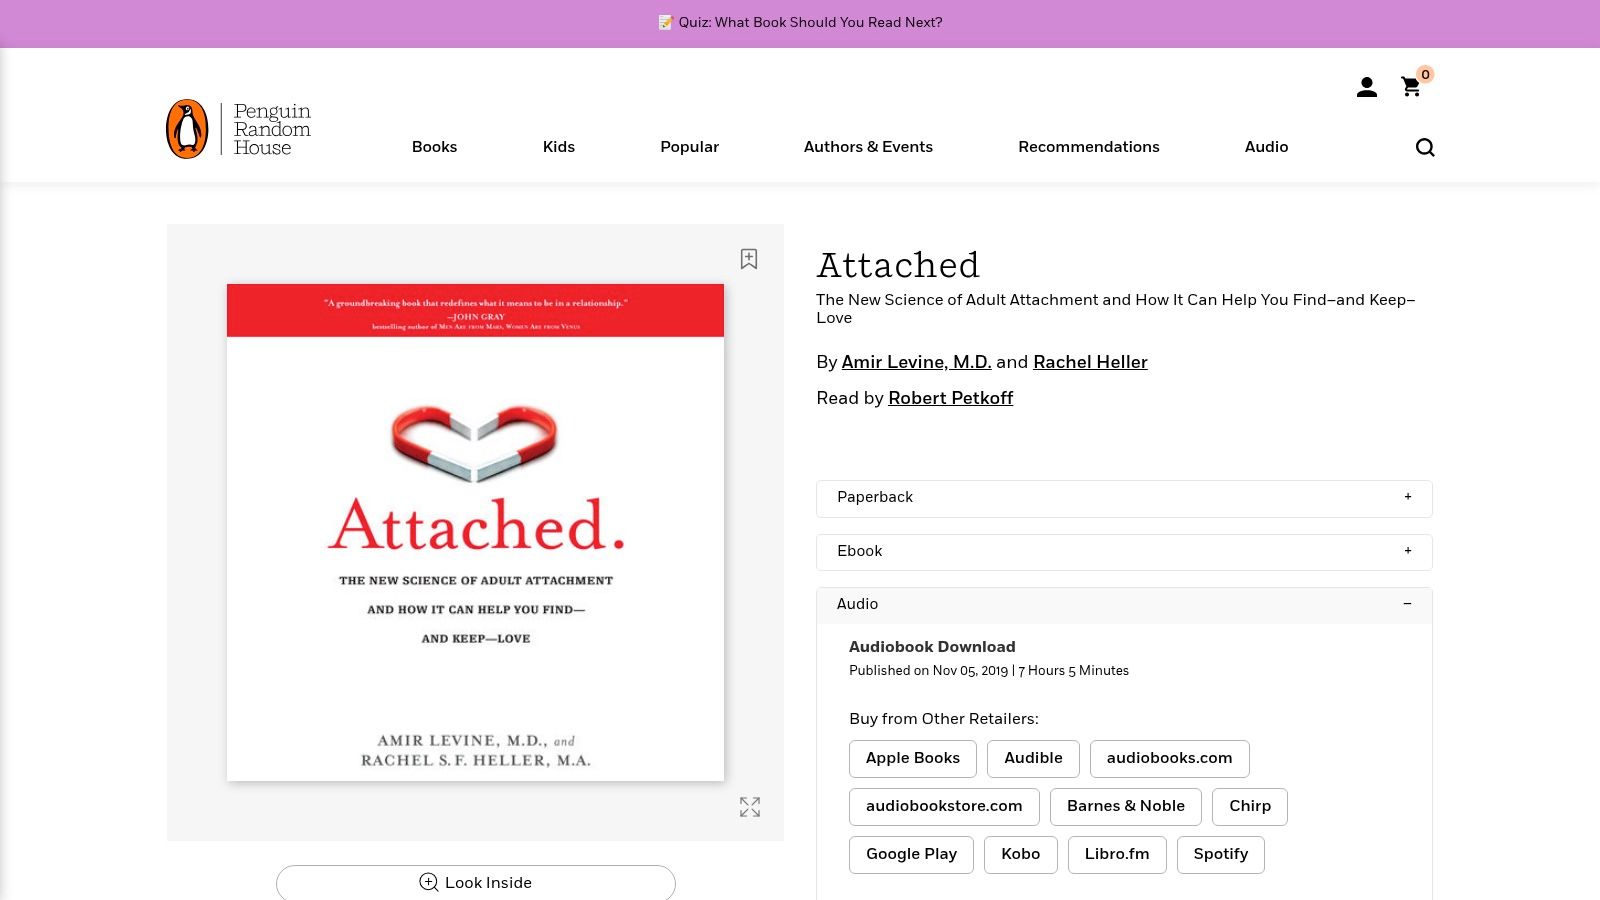The height and width of the screenshot is (900, 1600).
Task: Click the search magnifier icon
Action: tap(1425, 148)
